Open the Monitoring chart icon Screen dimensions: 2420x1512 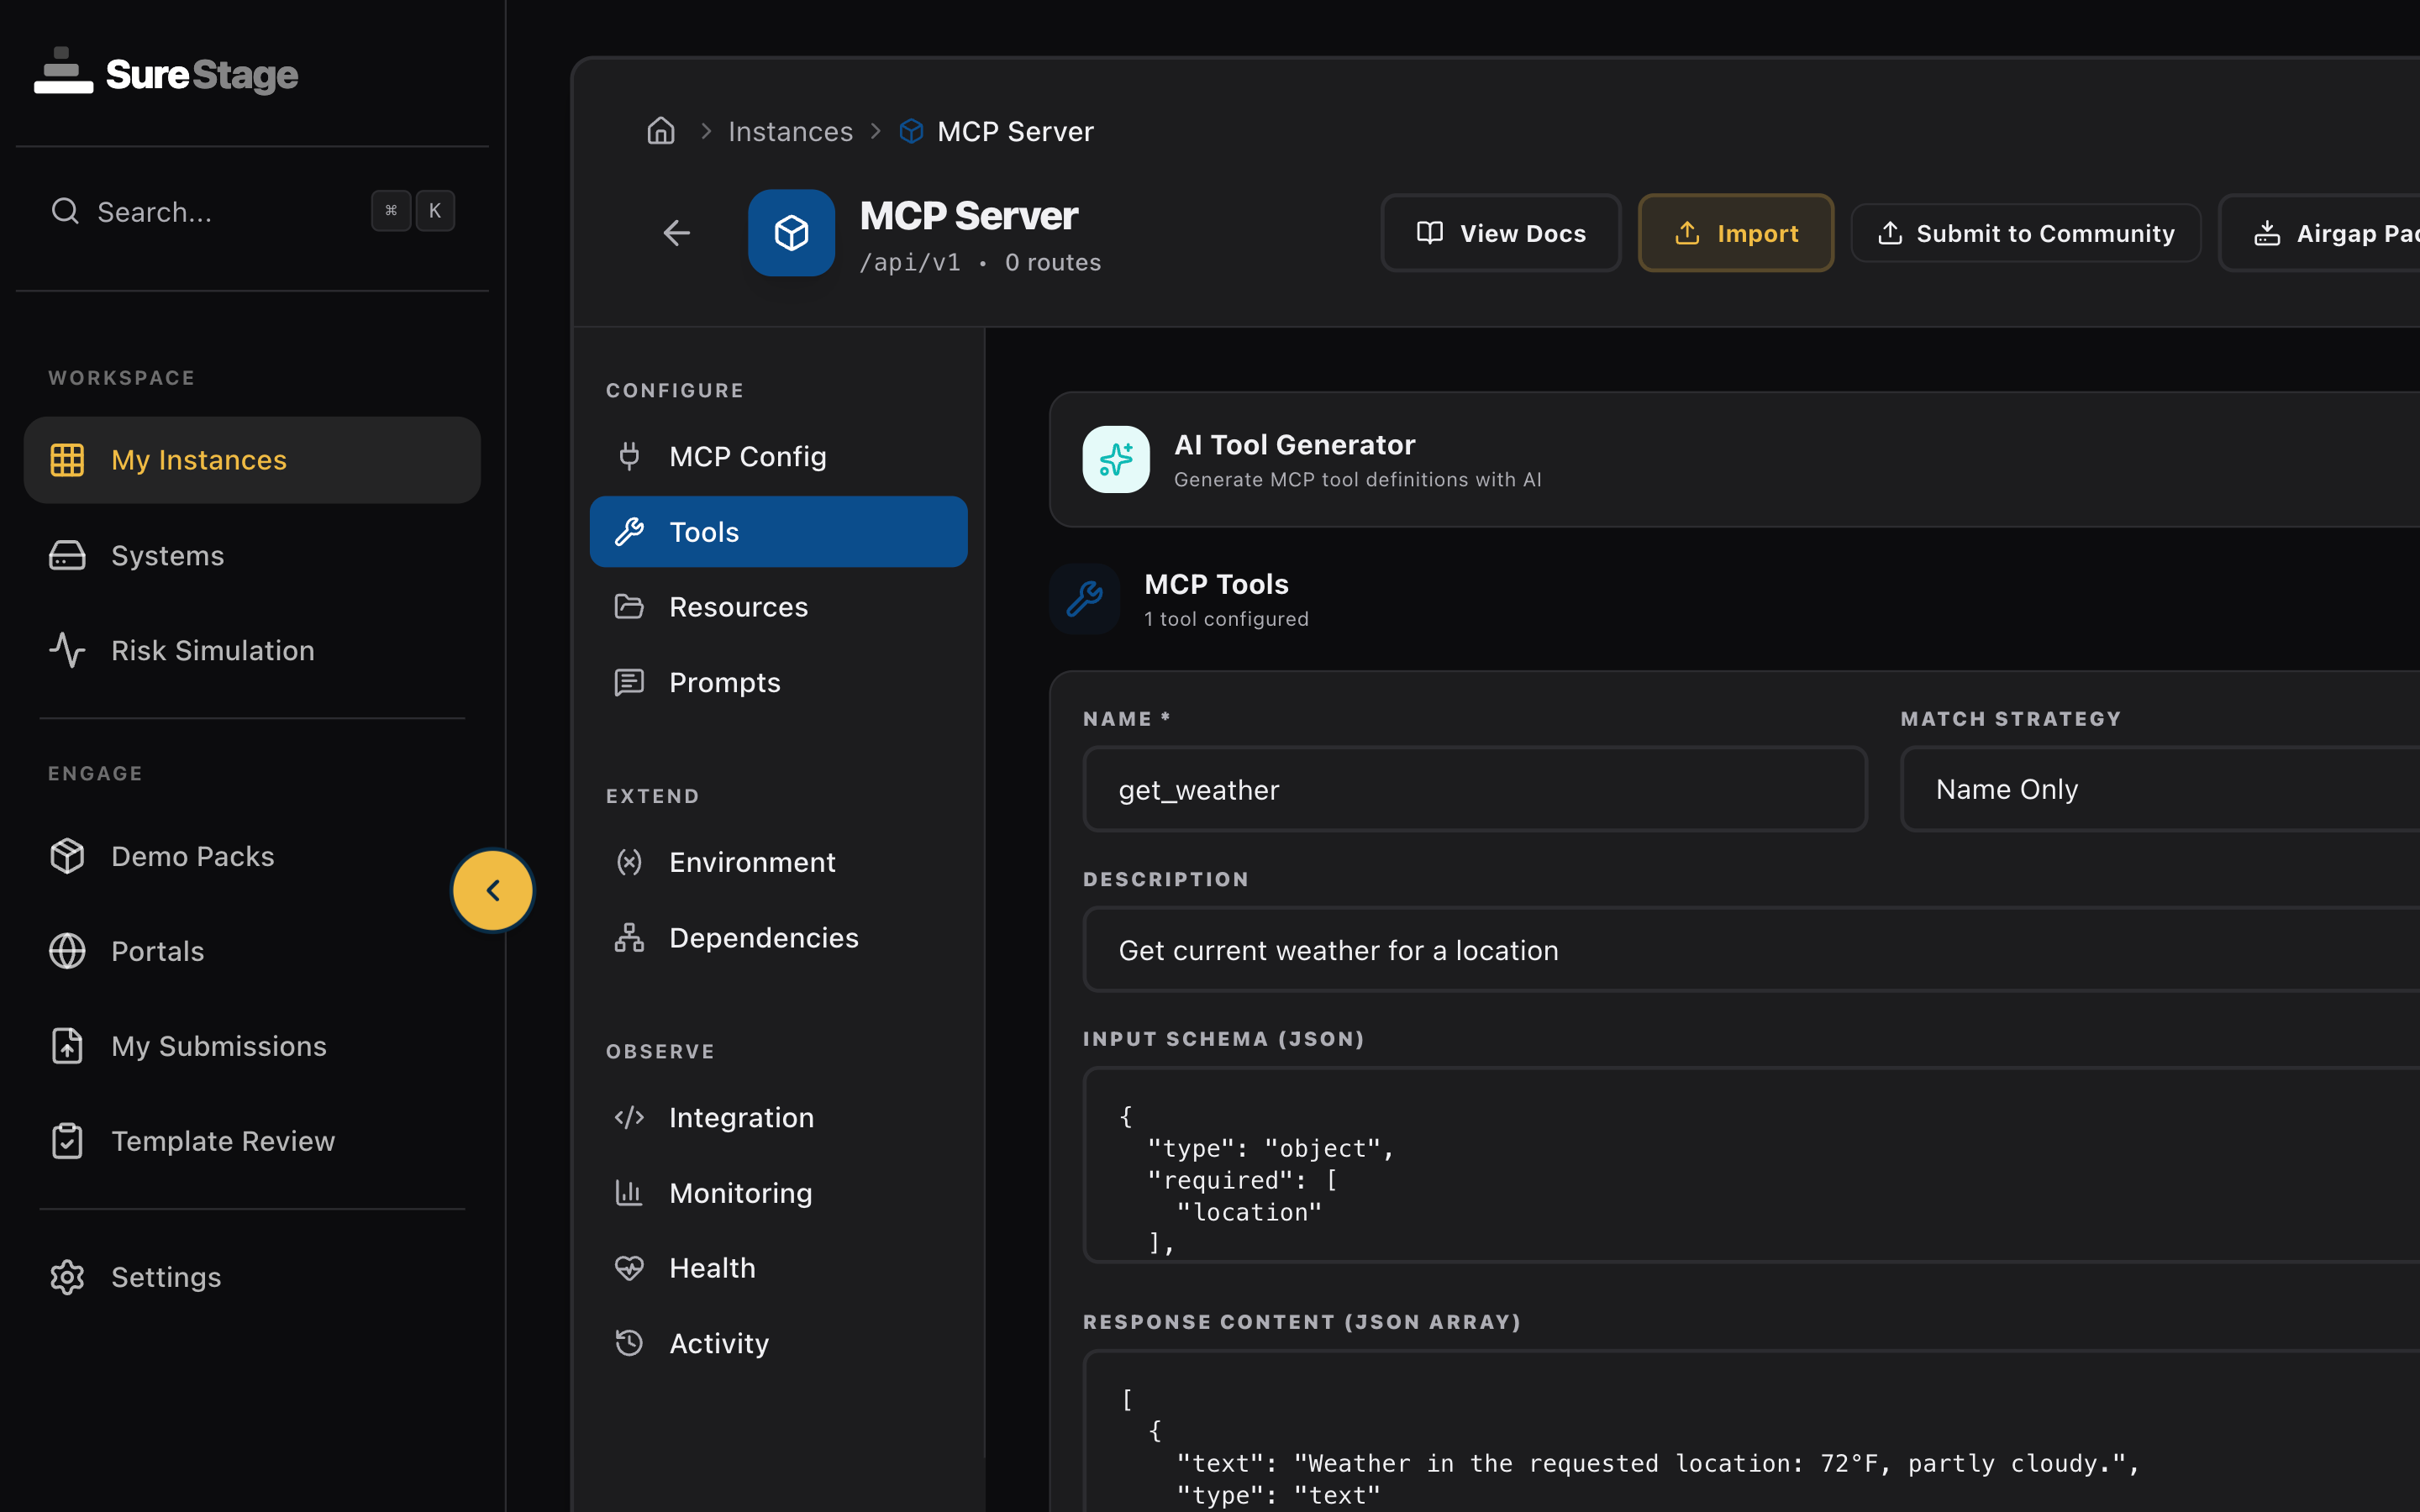click(x=629, y=1192)
